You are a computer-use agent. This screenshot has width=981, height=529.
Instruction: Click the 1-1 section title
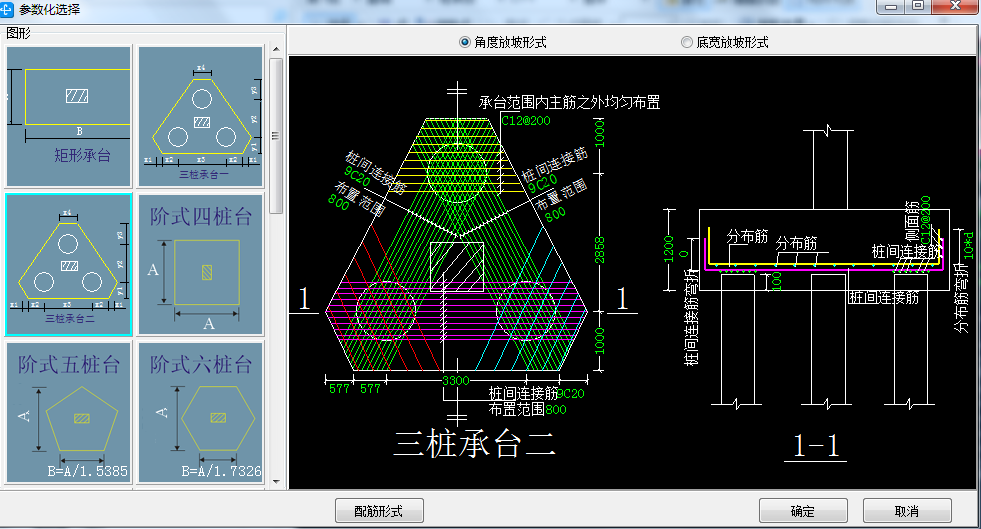pos(816,446)
